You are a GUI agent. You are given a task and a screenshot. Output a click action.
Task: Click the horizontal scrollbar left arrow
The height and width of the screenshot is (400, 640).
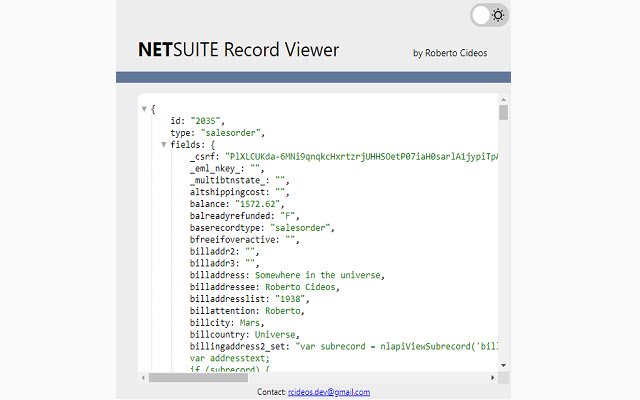click(143, 378)
